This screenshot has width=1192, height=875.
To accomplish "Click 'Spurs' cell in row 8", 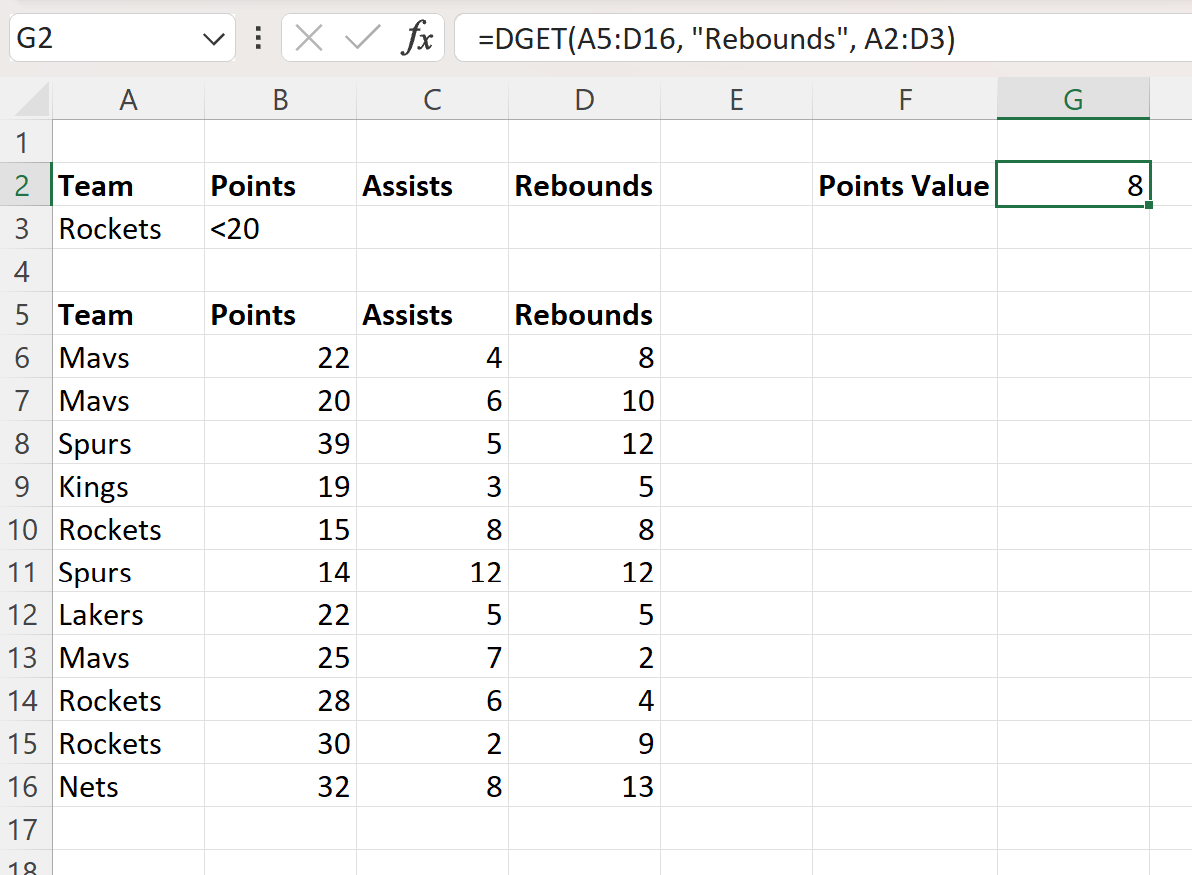I will pos(128,443).
